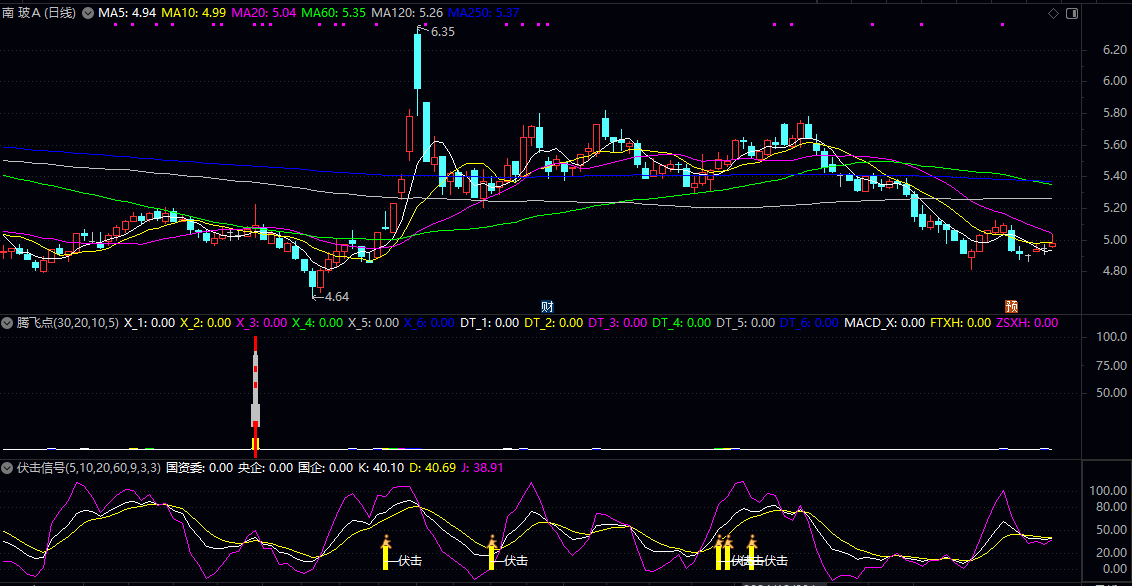Expand the 腾飞点 indicator settings dropdown
Viewport: 1132px width, 586px height.
tap(8, 323)
